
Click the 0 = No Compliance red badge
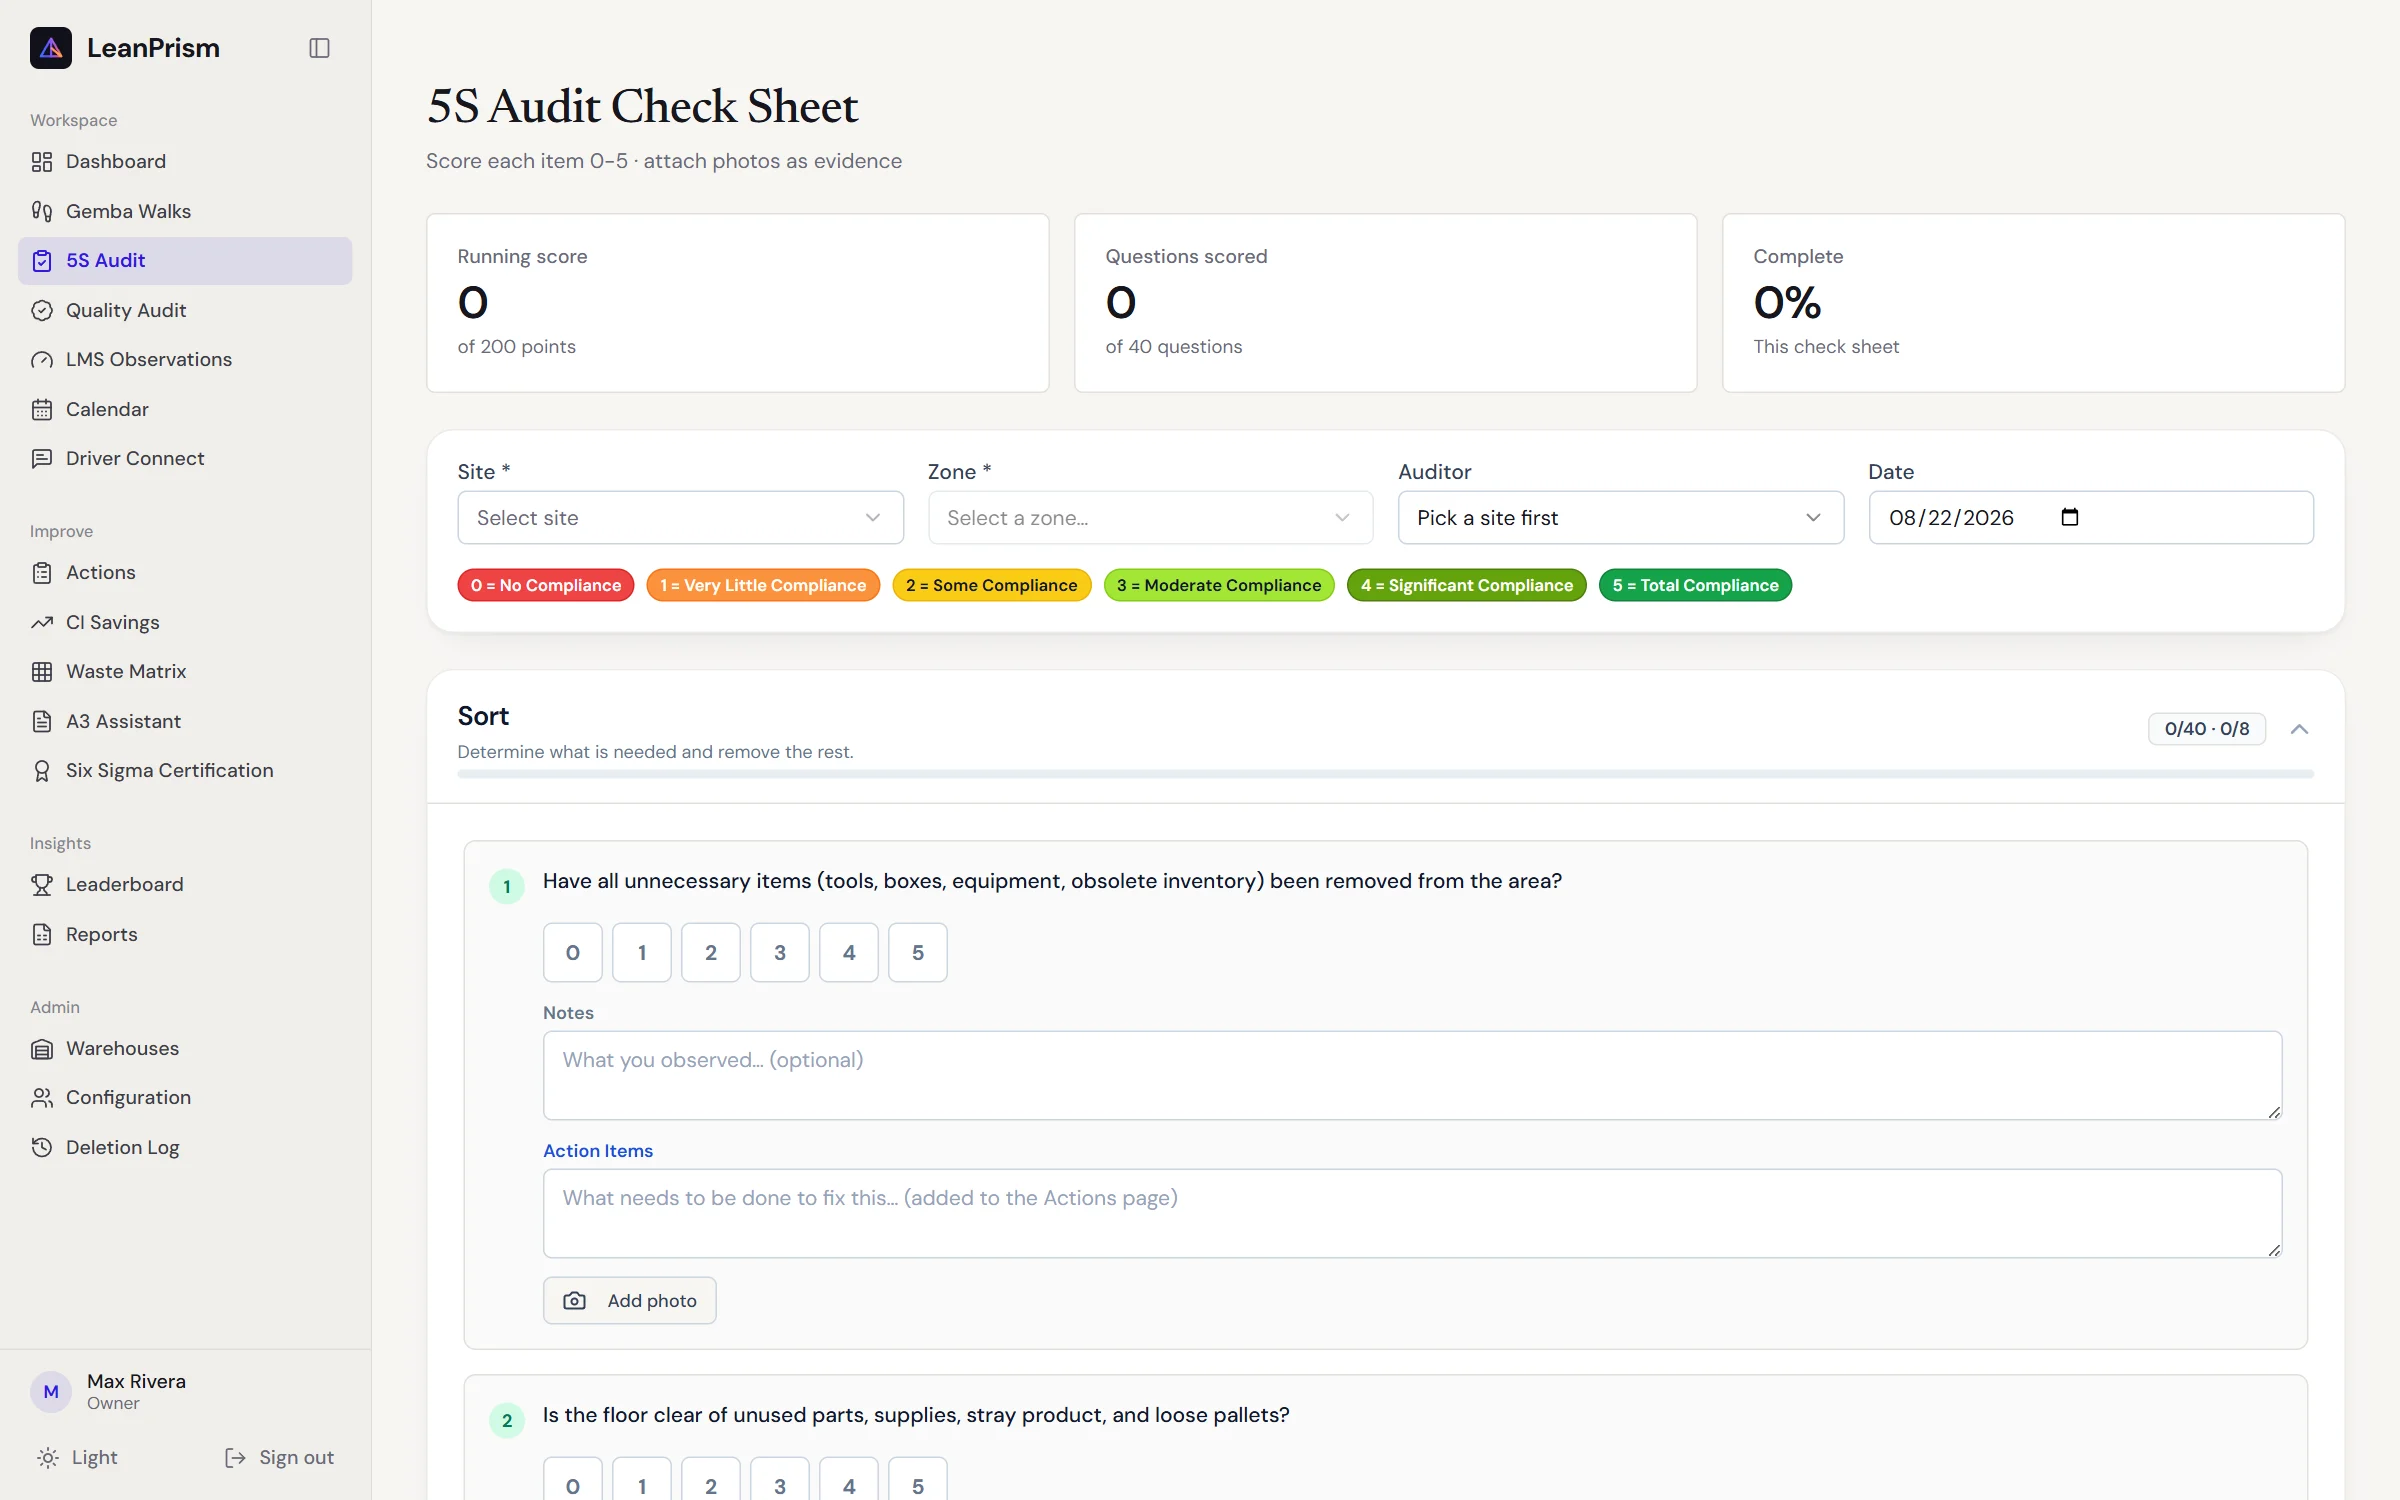click(546, 585)
